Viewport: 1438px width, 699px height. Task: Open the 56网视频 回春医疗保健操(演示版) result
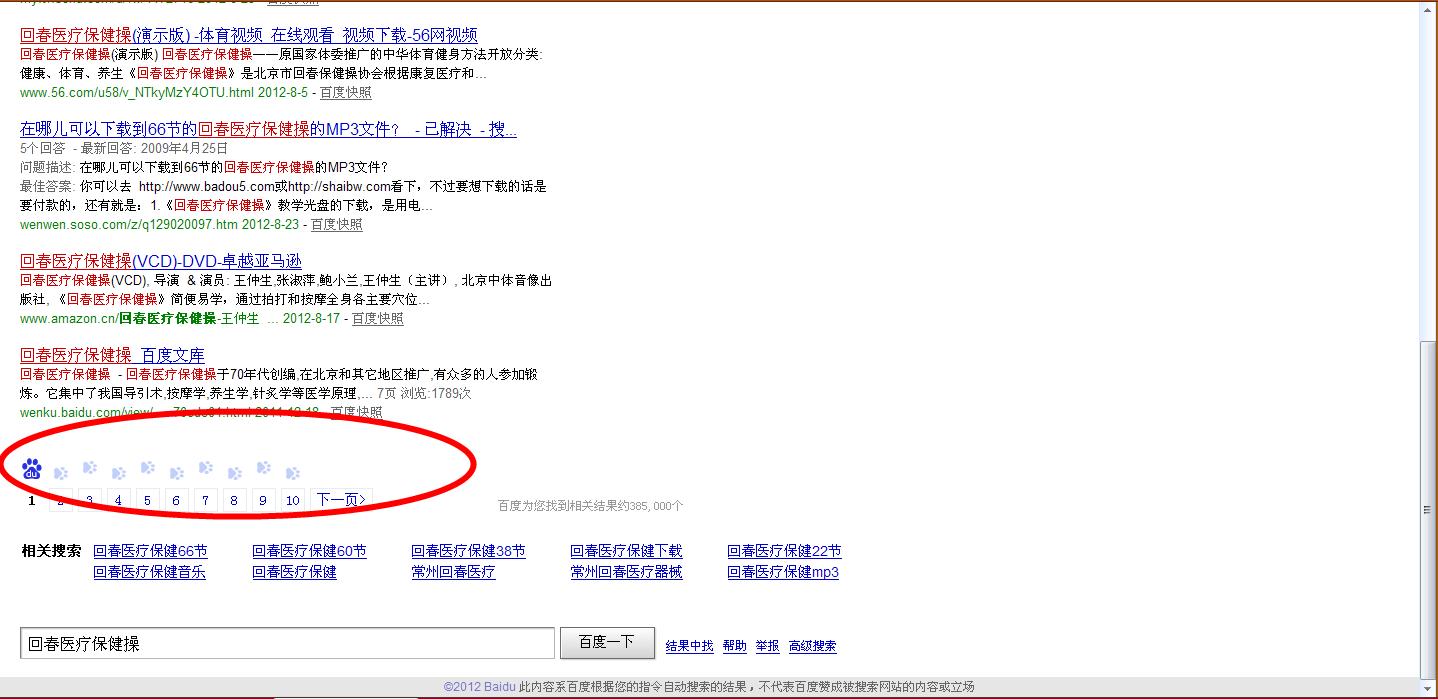coord(249,35)
